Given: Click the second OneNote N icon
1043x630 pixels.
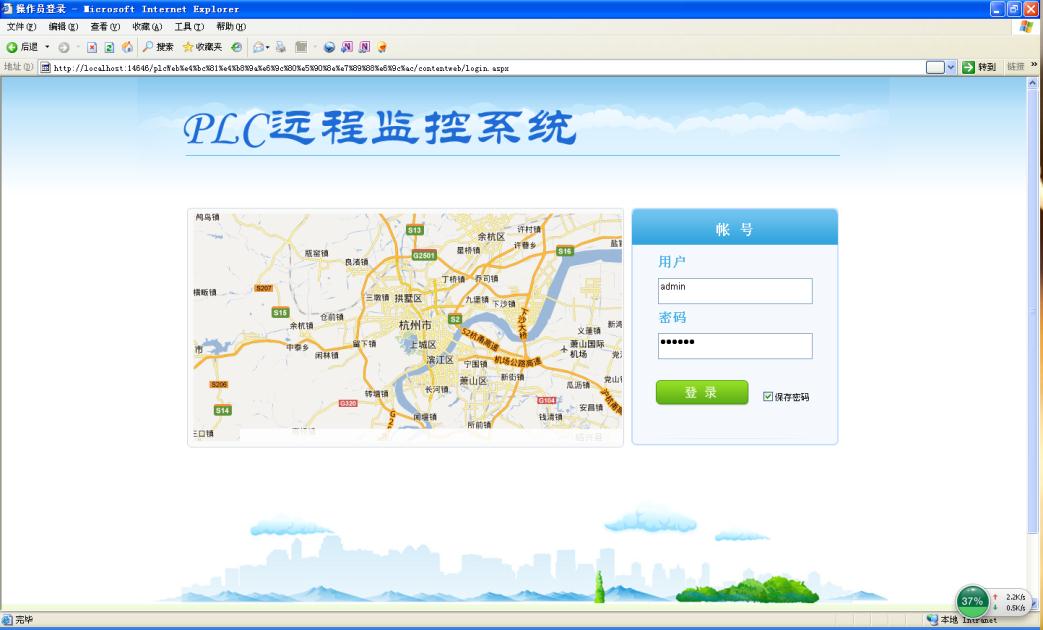Looking at the screenshot, I should pos(364,47).
